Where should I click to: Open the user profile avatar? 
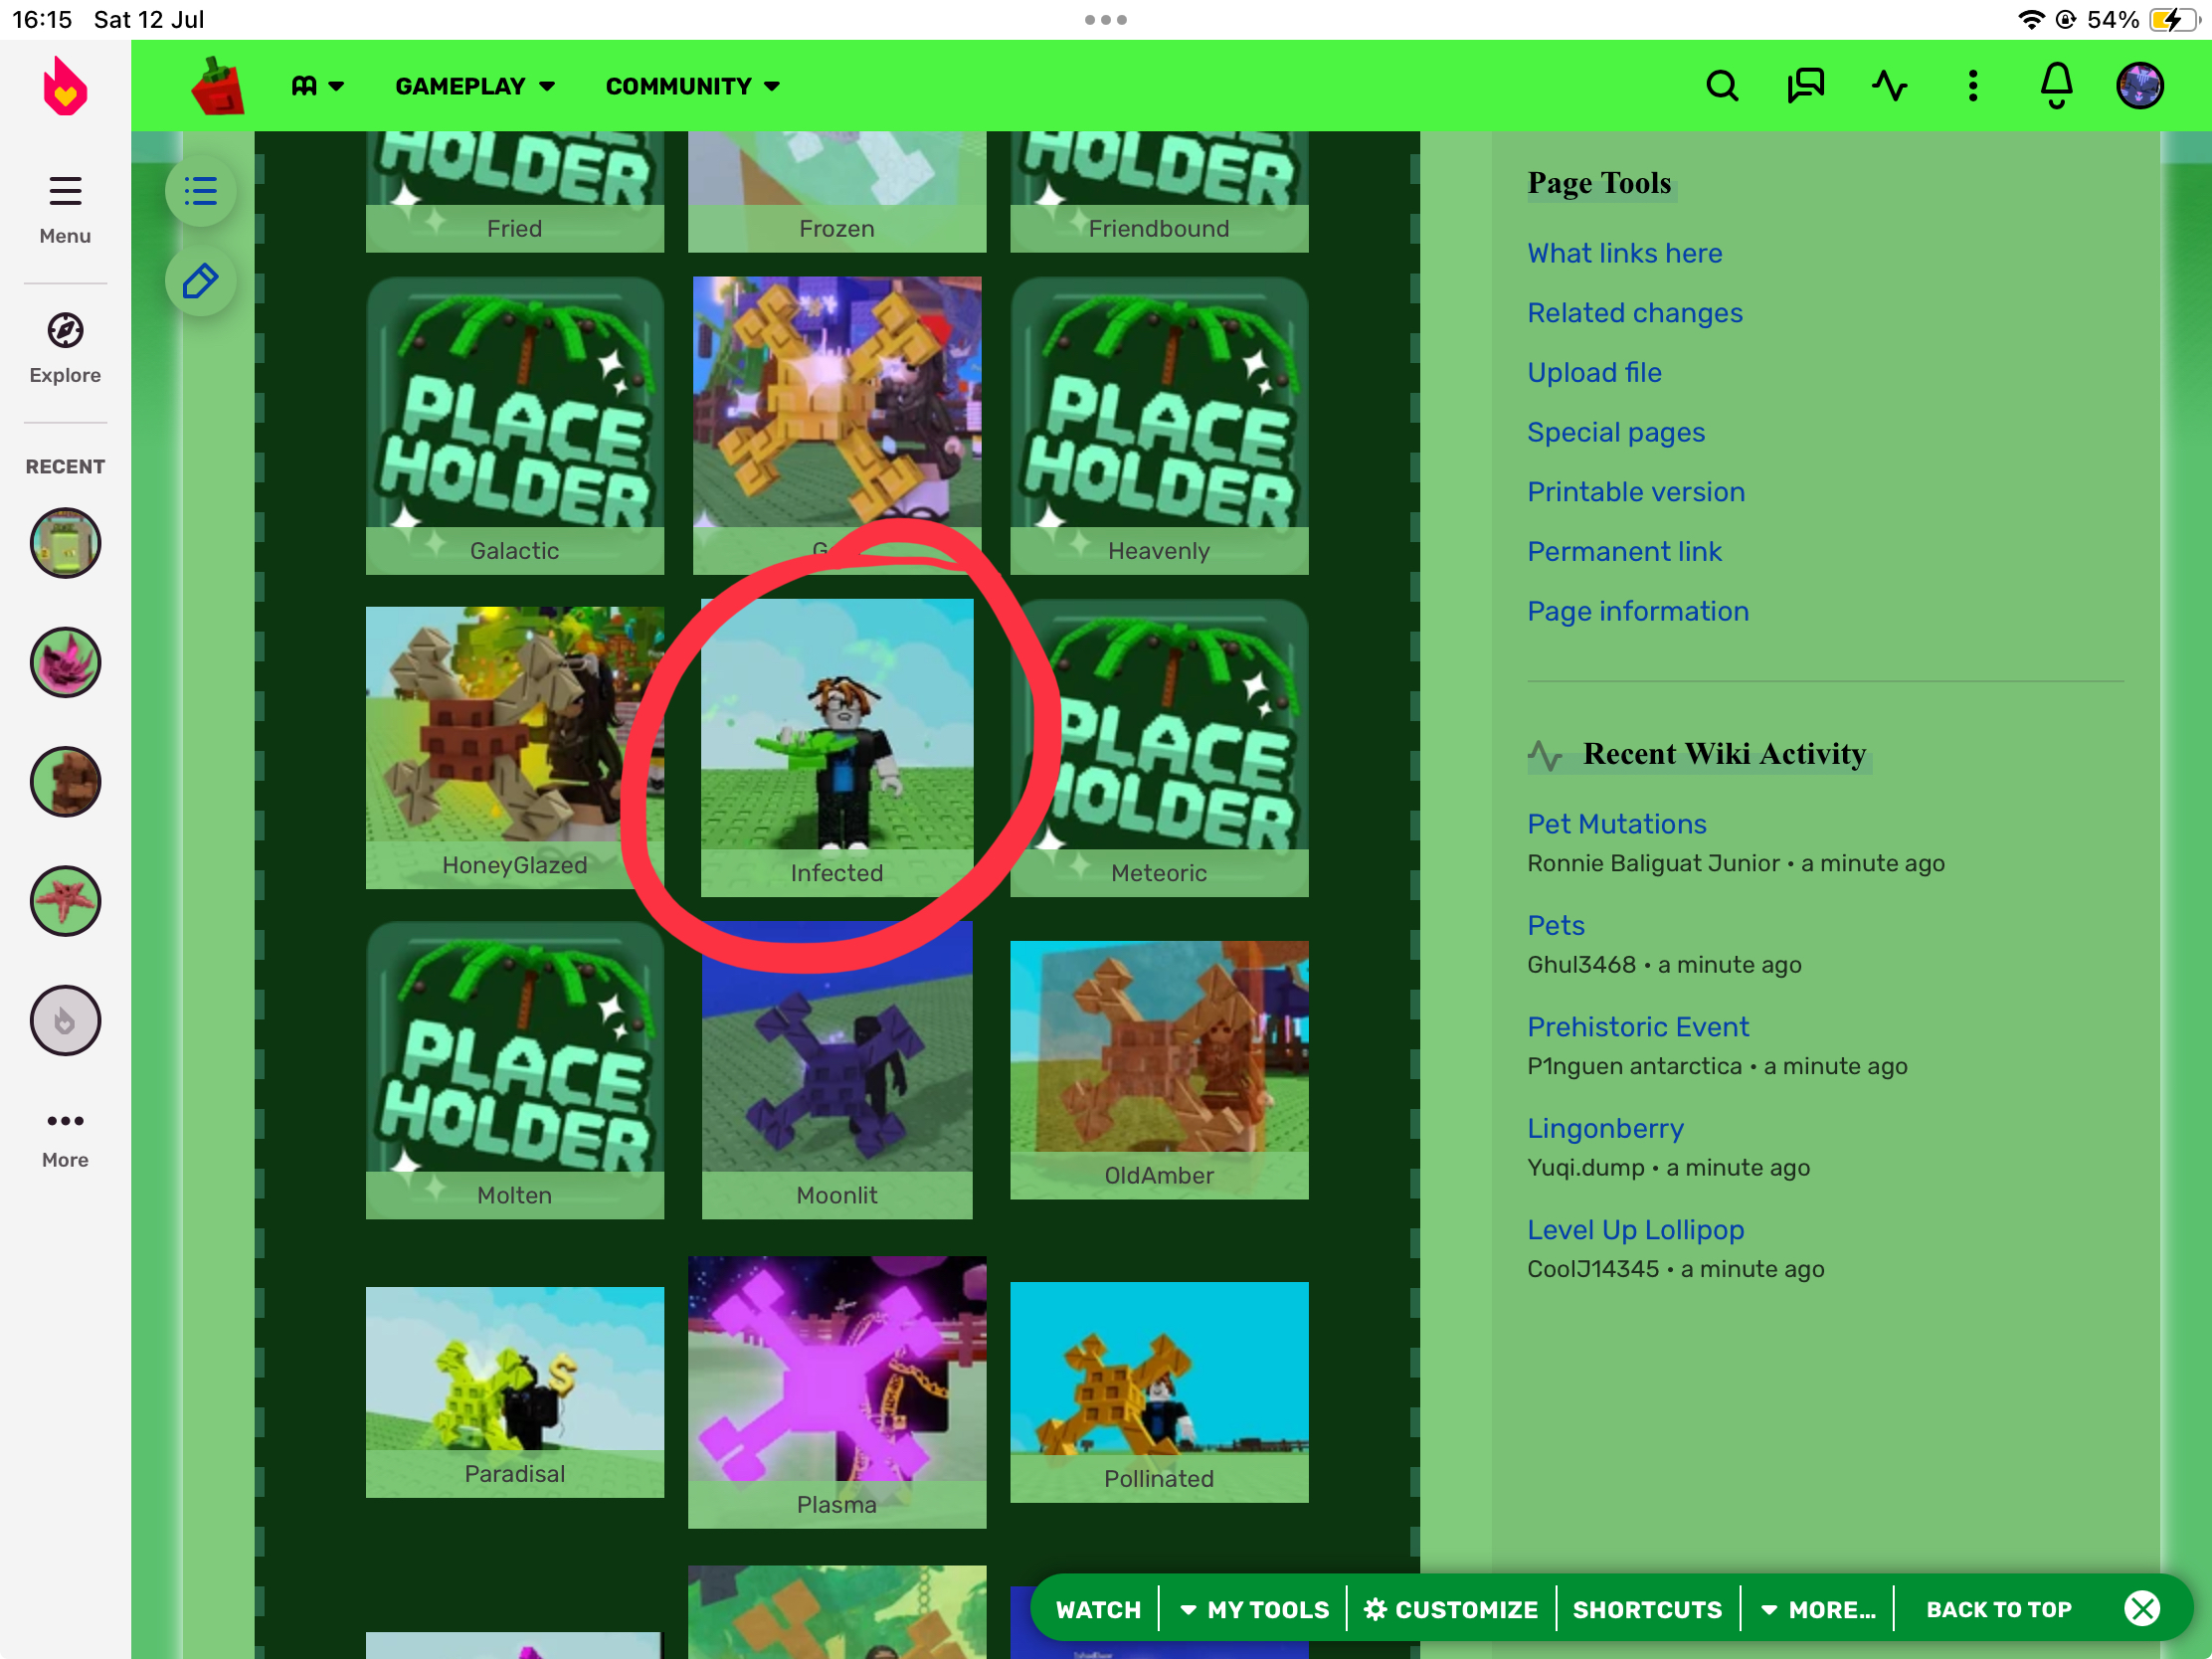click(x=2139, y=86)
